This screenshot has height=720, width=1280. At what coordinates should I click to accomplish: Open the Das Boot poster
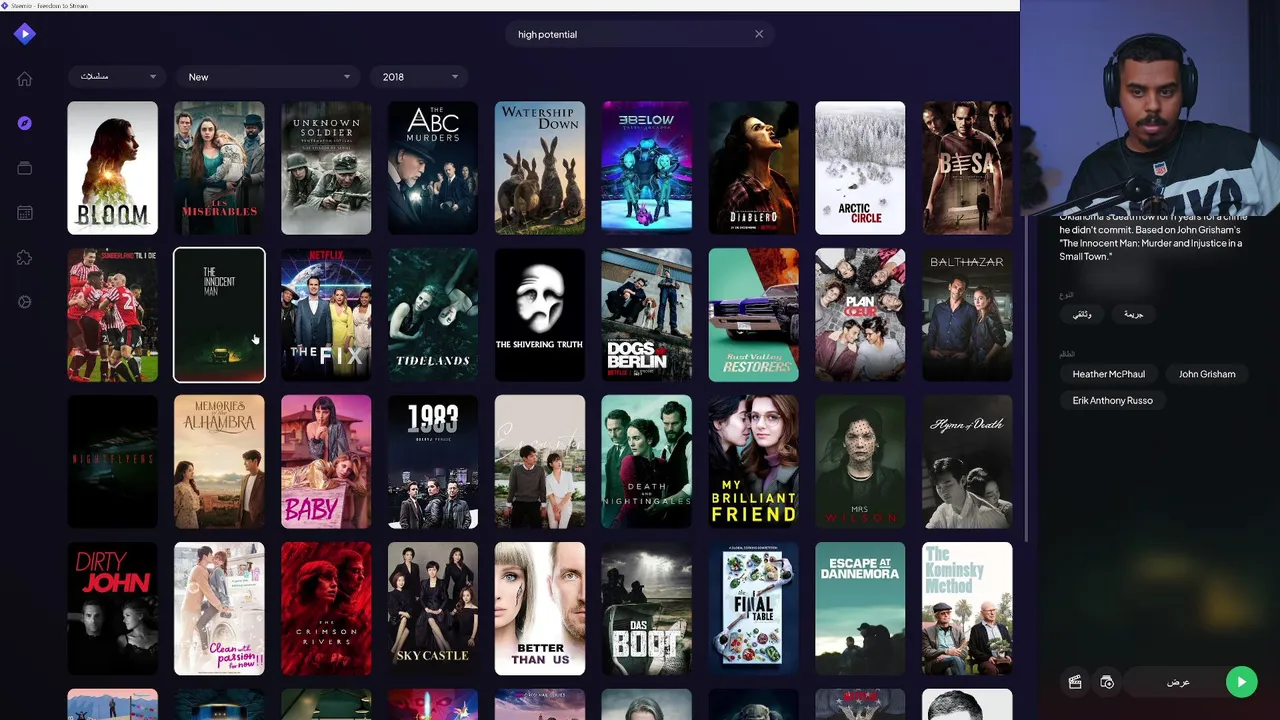click(x=646, y=609)
